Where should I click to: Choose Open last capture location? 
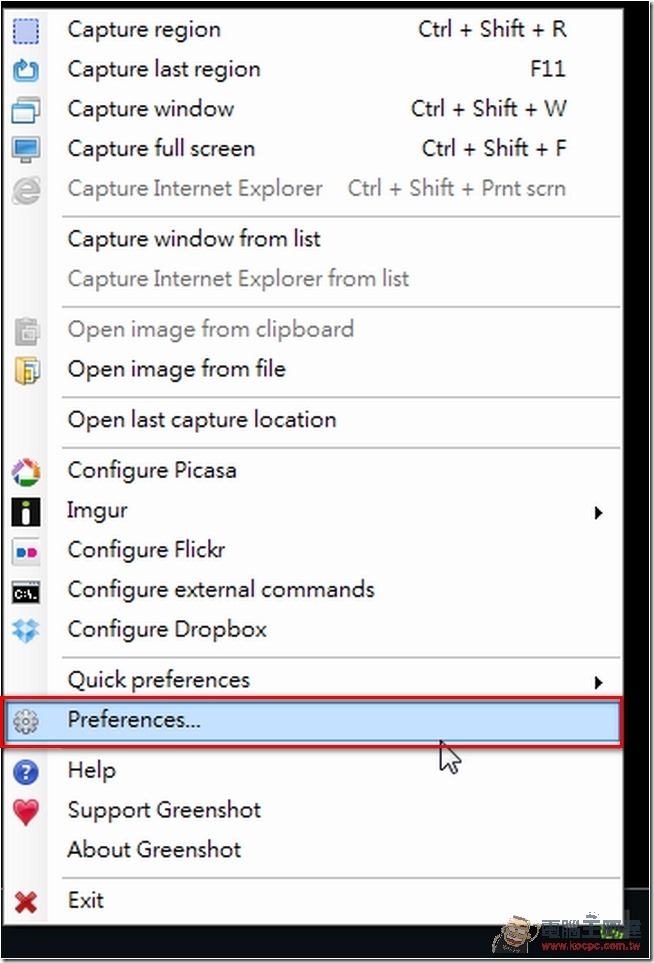click(x=202, y=420)
